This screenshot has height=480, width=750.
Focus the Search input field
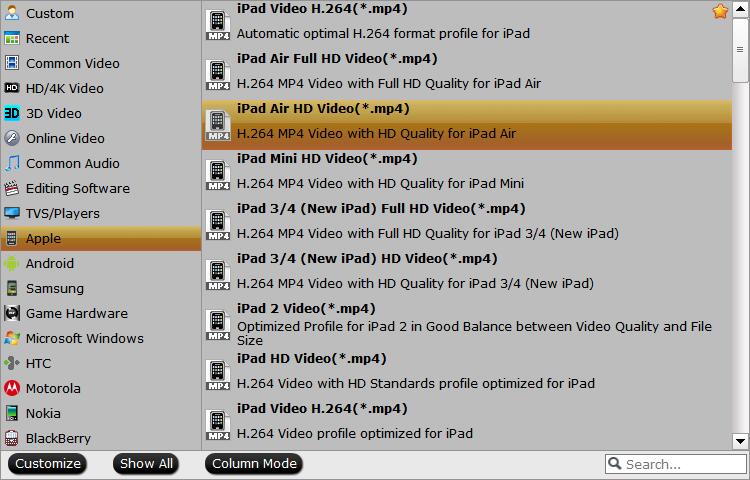[682, 464]
